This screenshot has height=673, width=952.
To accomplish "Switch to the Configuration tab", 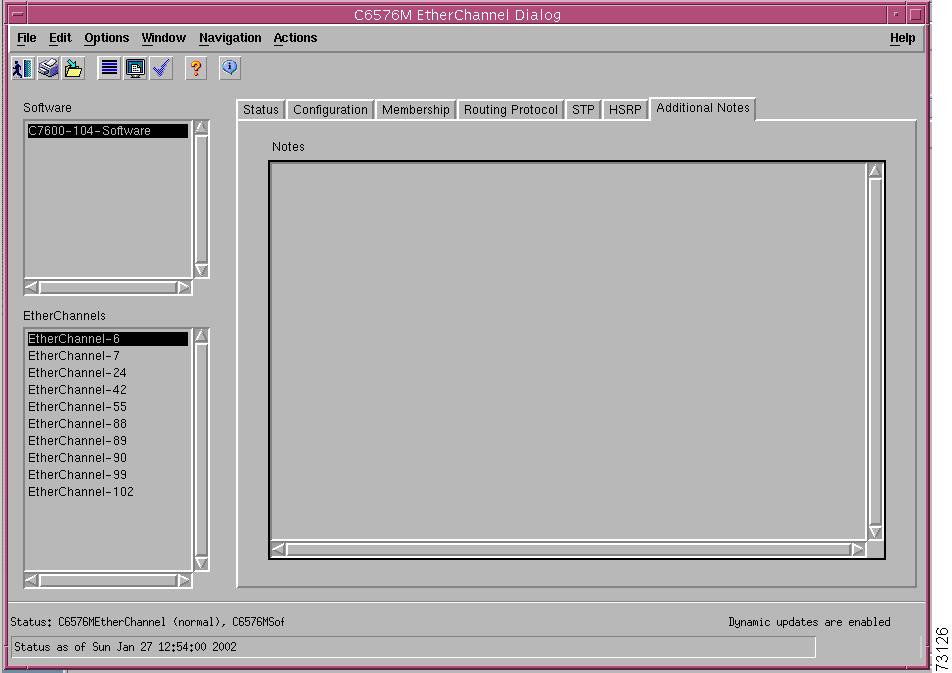I will pyautogui.click(x=330, y=110).
